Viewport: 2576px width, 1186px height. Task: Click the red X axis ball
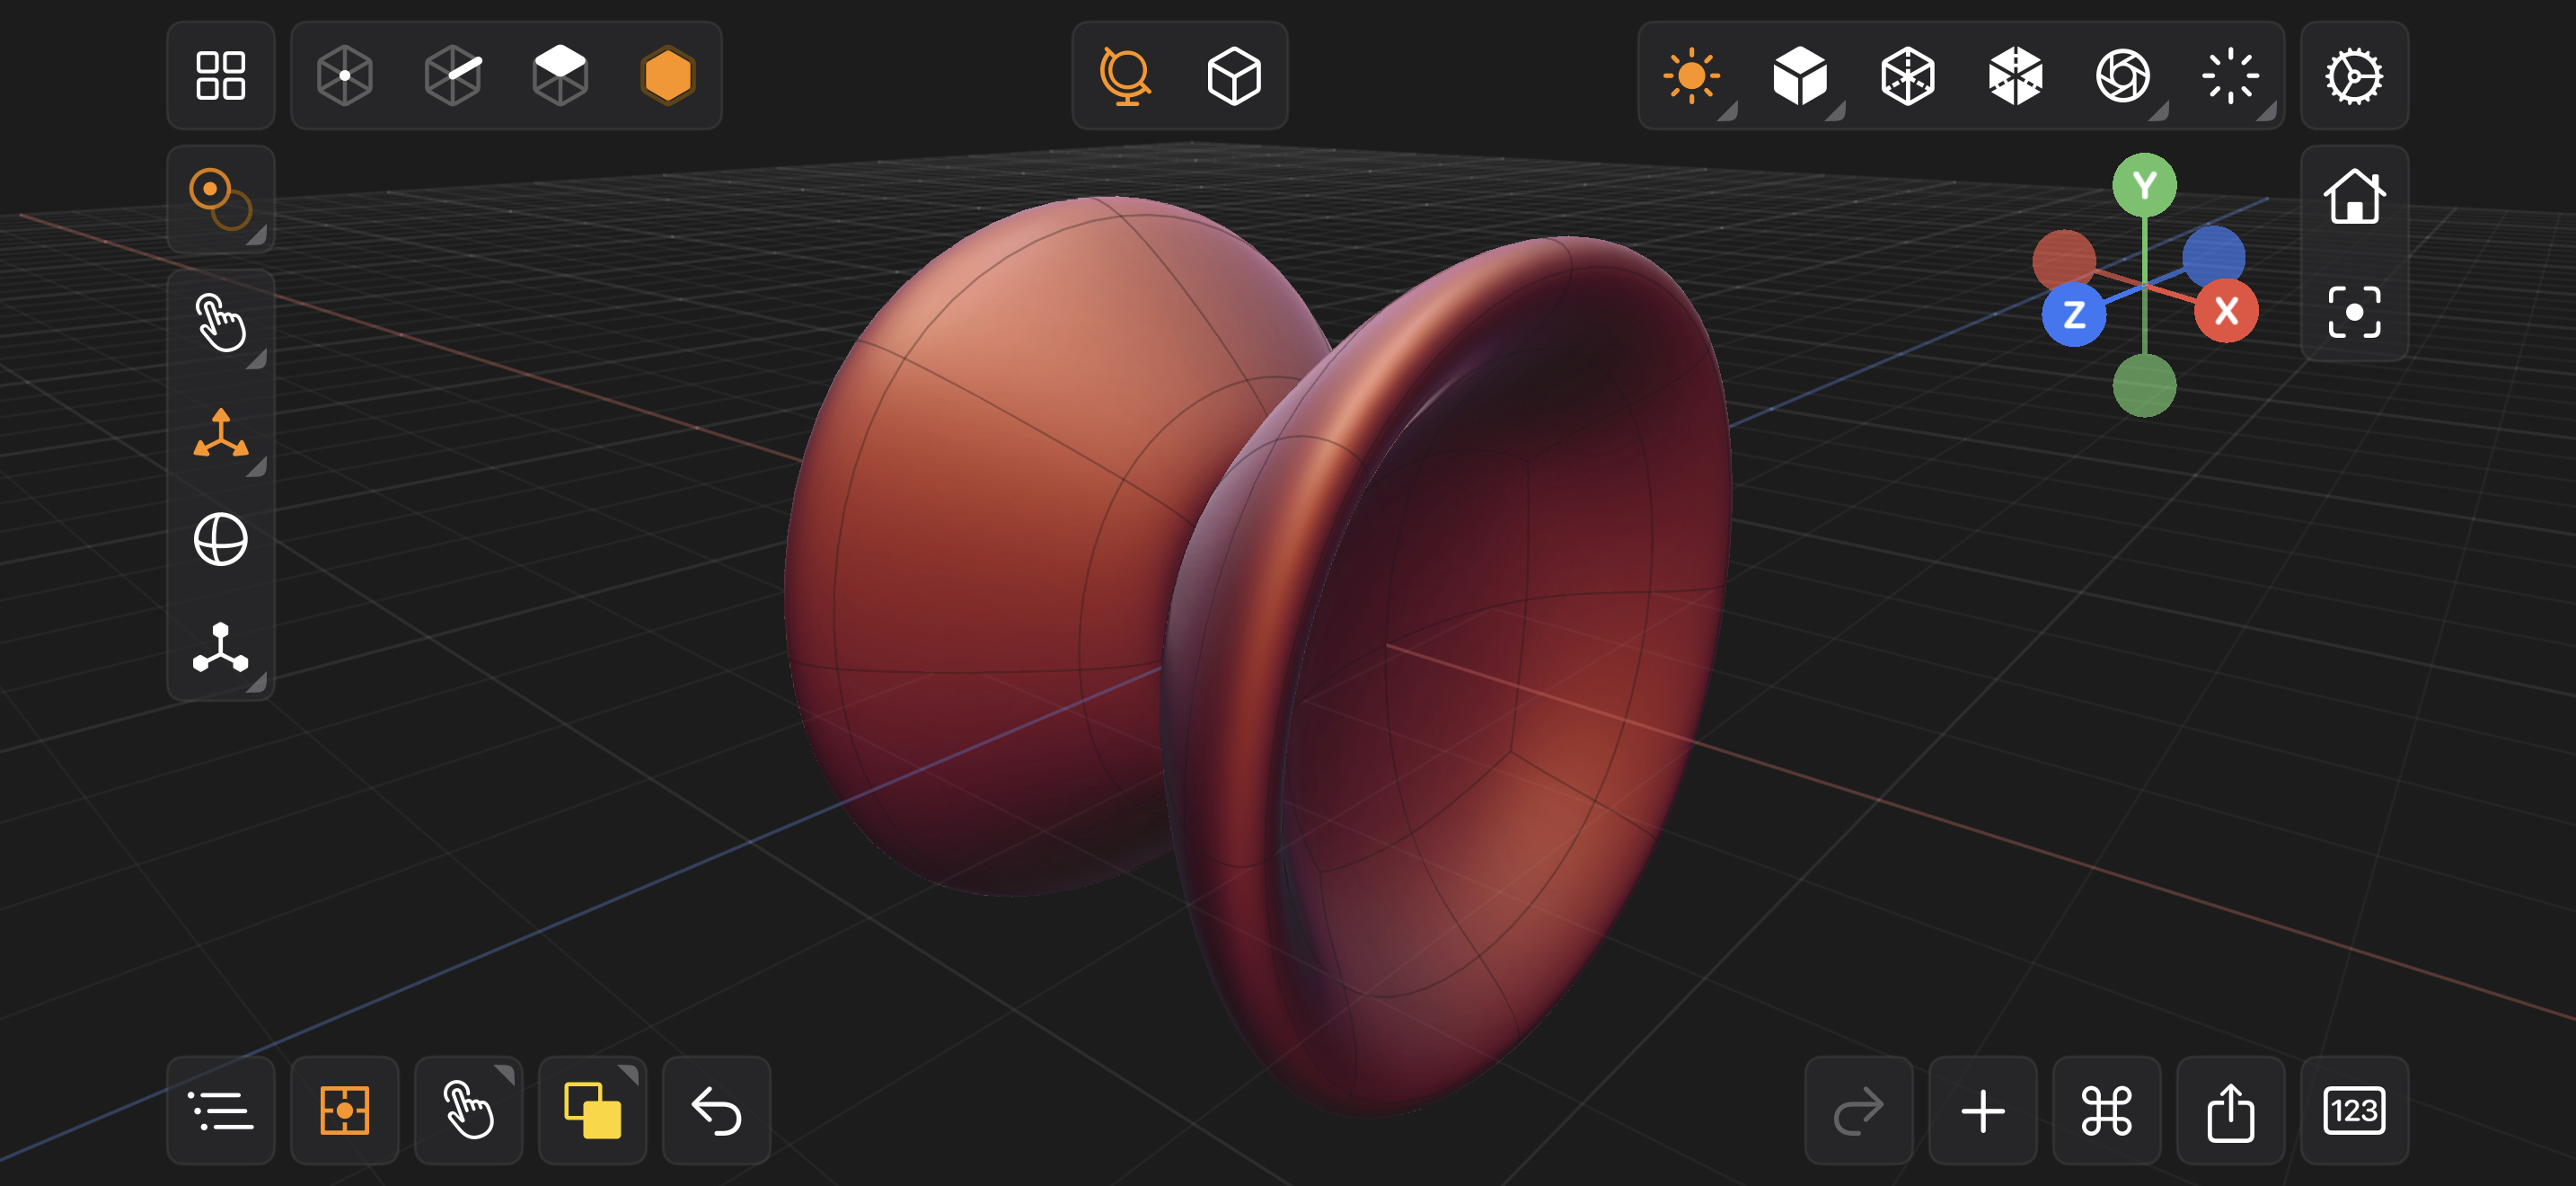[2225, 312]
